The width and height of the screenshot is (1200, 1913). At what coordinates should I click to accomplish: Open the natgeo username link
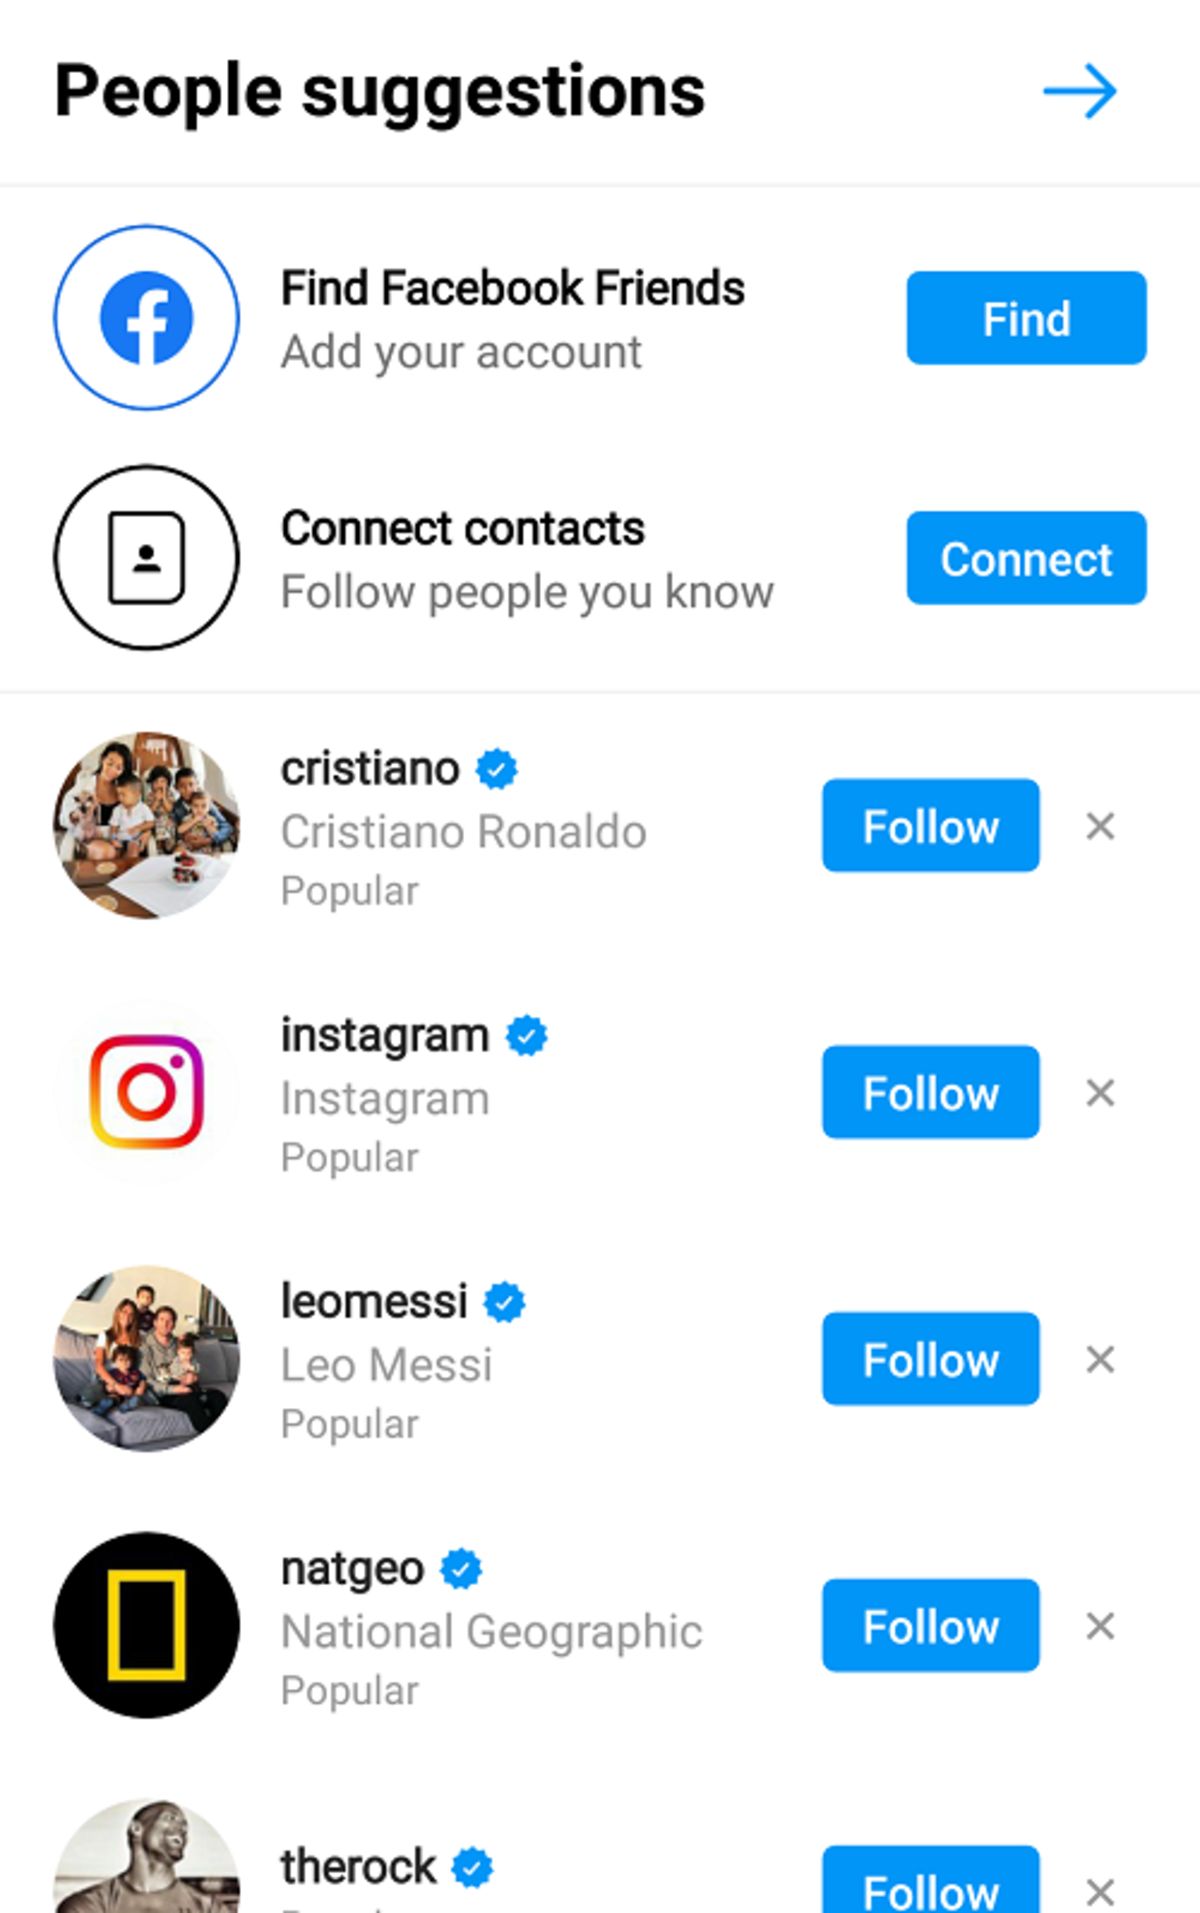pyautogui.click(x=353, y=1569)
